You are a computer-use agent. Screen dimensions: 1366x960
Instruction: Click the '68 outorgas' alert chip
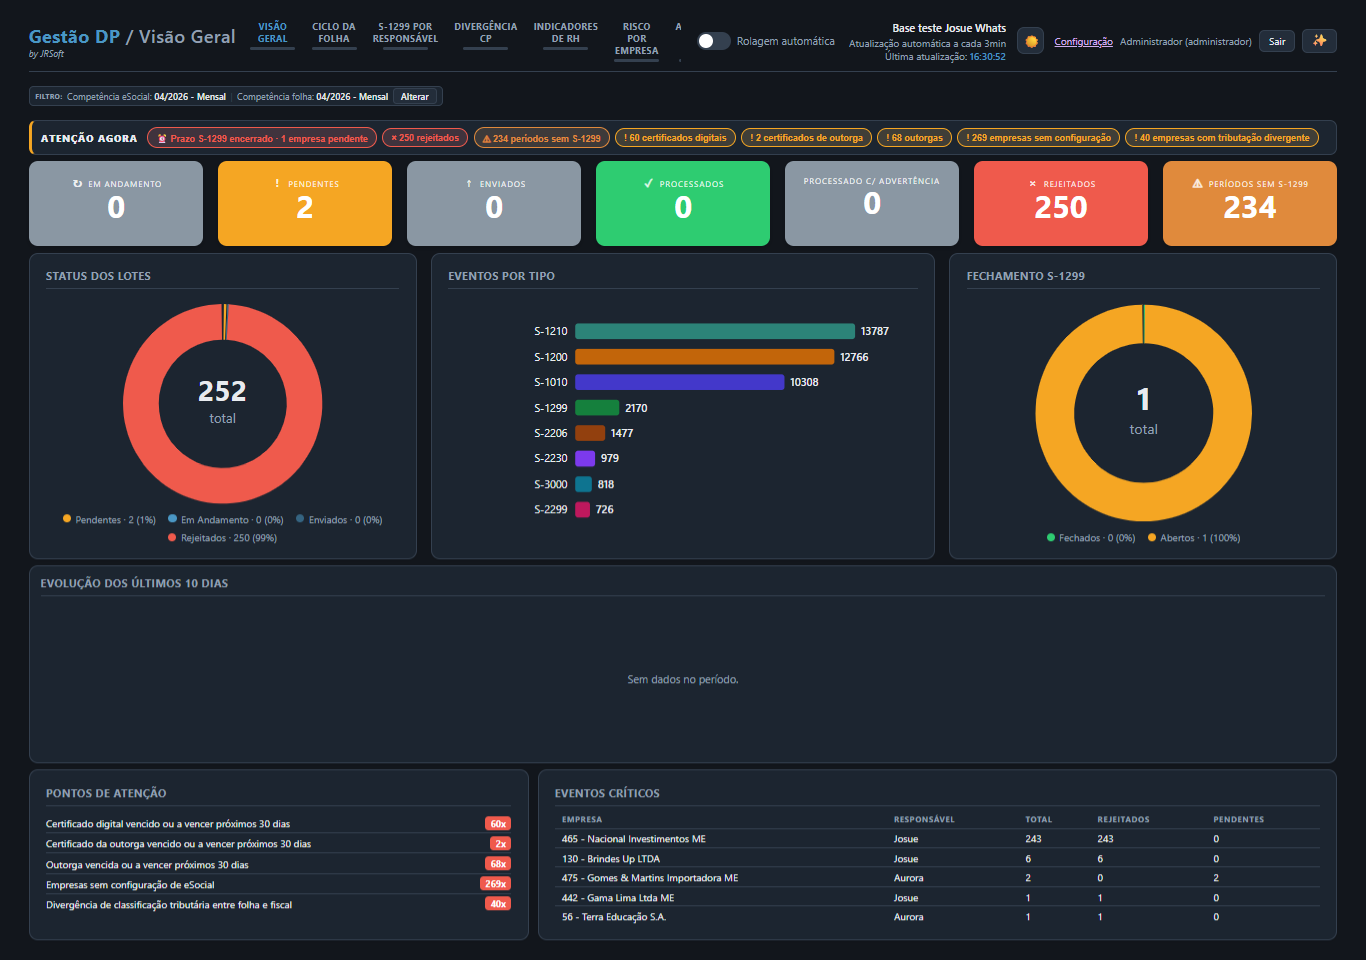(x=914, y=138)
